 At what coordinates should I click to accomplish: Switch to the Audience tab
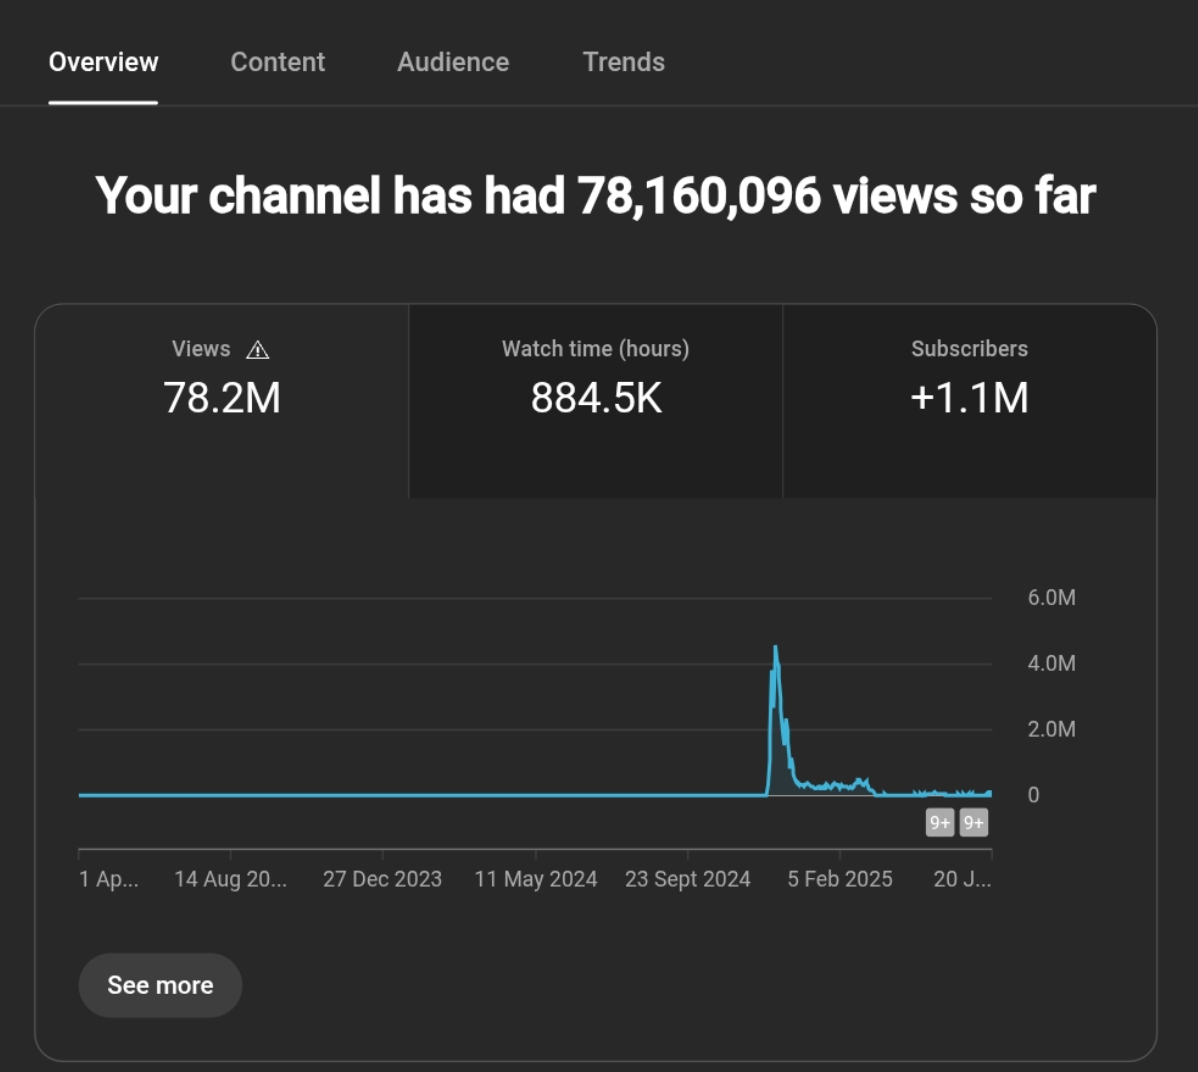click(x=453, y=62)
